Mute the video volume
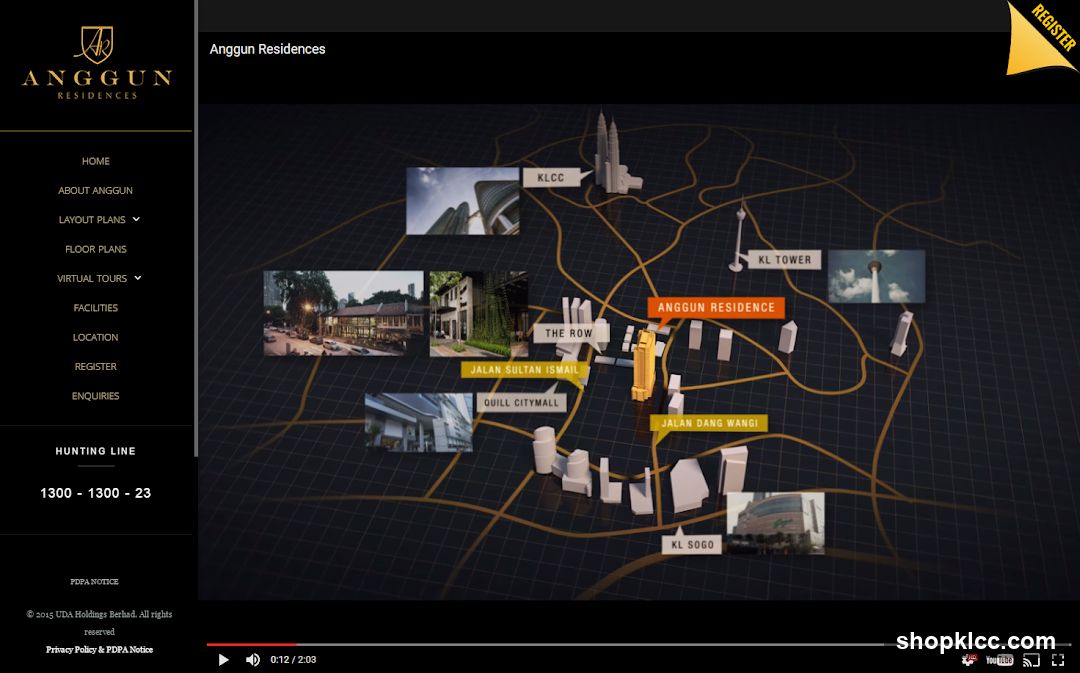The width and height of the screenshot is (1080, 673). point(253,660)
